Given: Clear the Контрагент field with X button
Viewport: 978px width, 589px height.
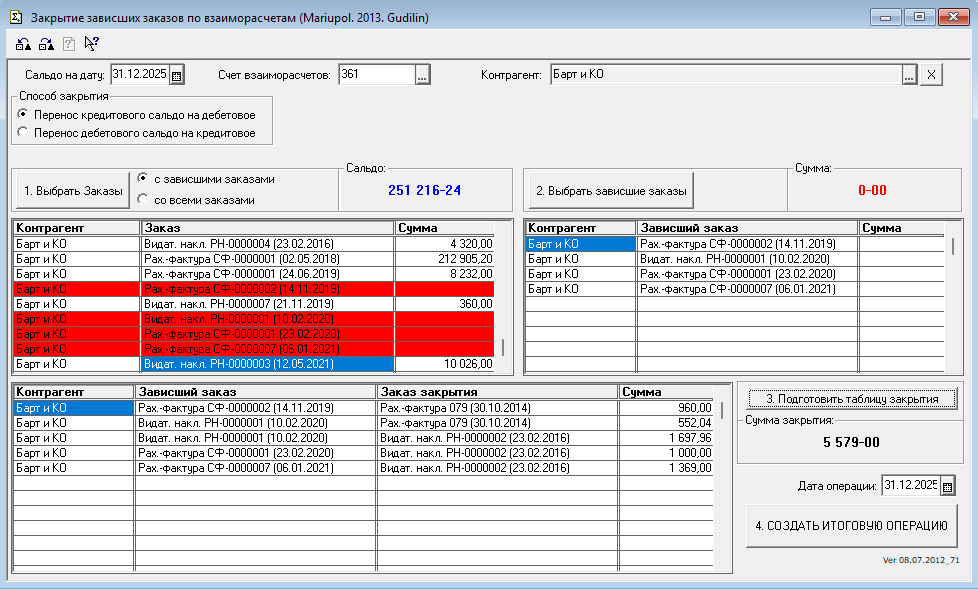Looking at the screenshot, I should point(930,75).
